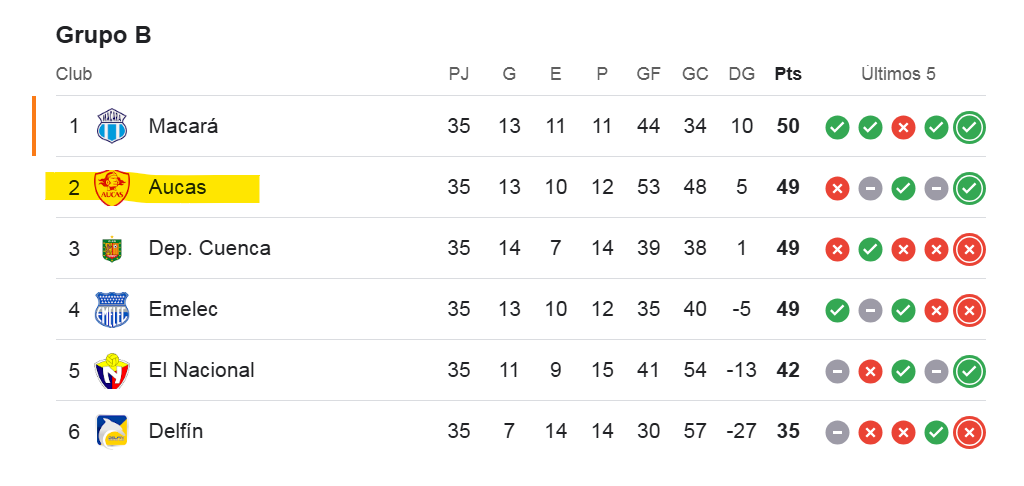
Task: Click Emelec's most recent circled loss icon
Action: (969, 310)
